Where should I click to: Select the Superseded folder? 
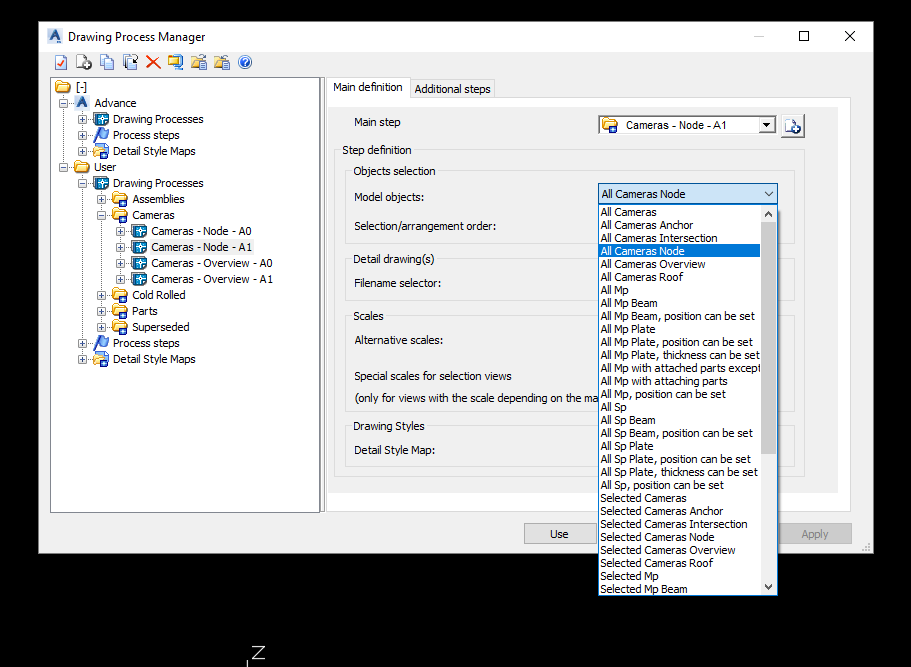pyautogui.click(x=162, y=326)
